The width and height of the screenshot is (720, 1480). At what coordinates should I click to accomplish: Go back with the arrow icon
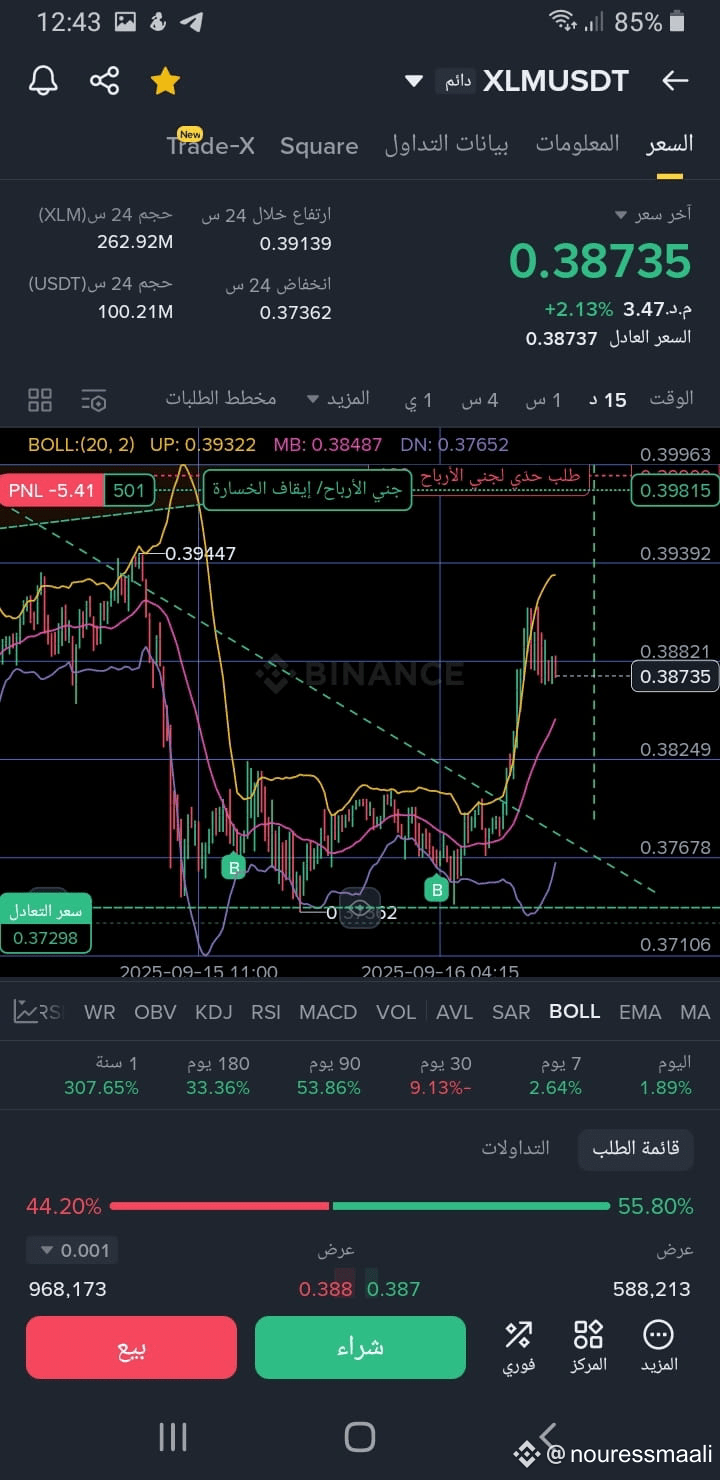pos(676,81)
